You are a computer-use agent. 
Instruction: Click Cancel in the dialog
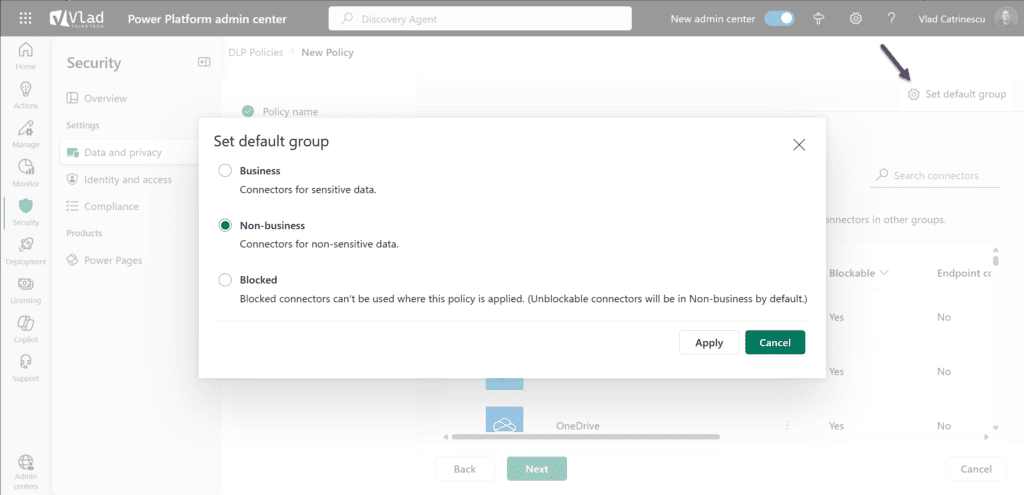click(775, 342)
